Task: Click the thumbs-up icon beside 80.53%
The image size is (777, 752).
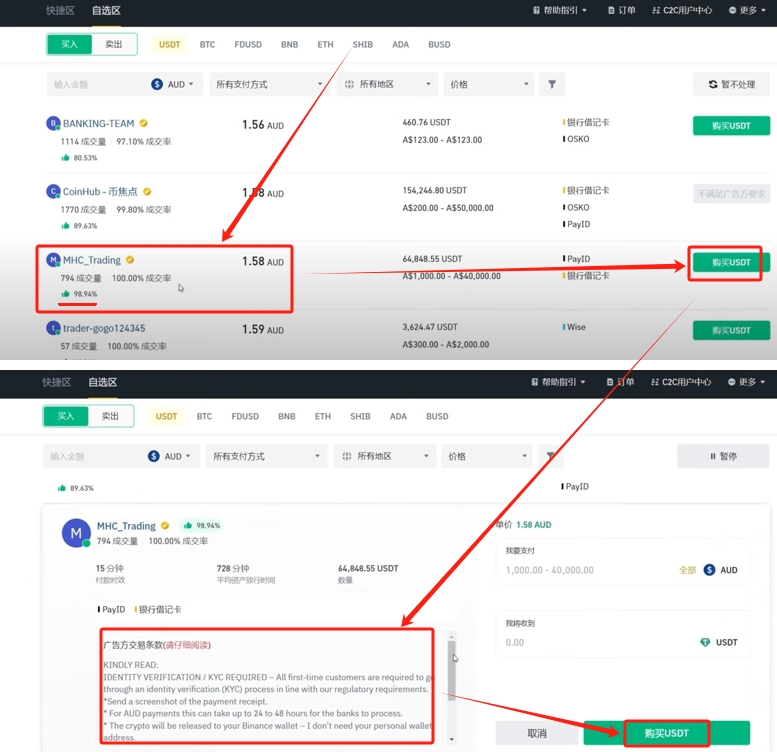Action: tap(65, 158)
